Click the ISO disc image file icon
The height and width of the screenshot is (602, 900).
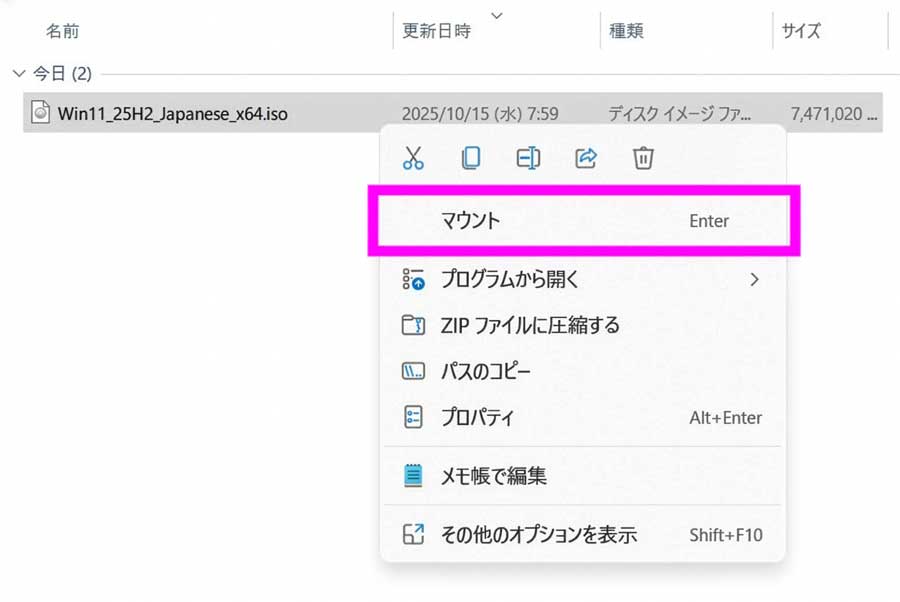click(x=40, y=113)
